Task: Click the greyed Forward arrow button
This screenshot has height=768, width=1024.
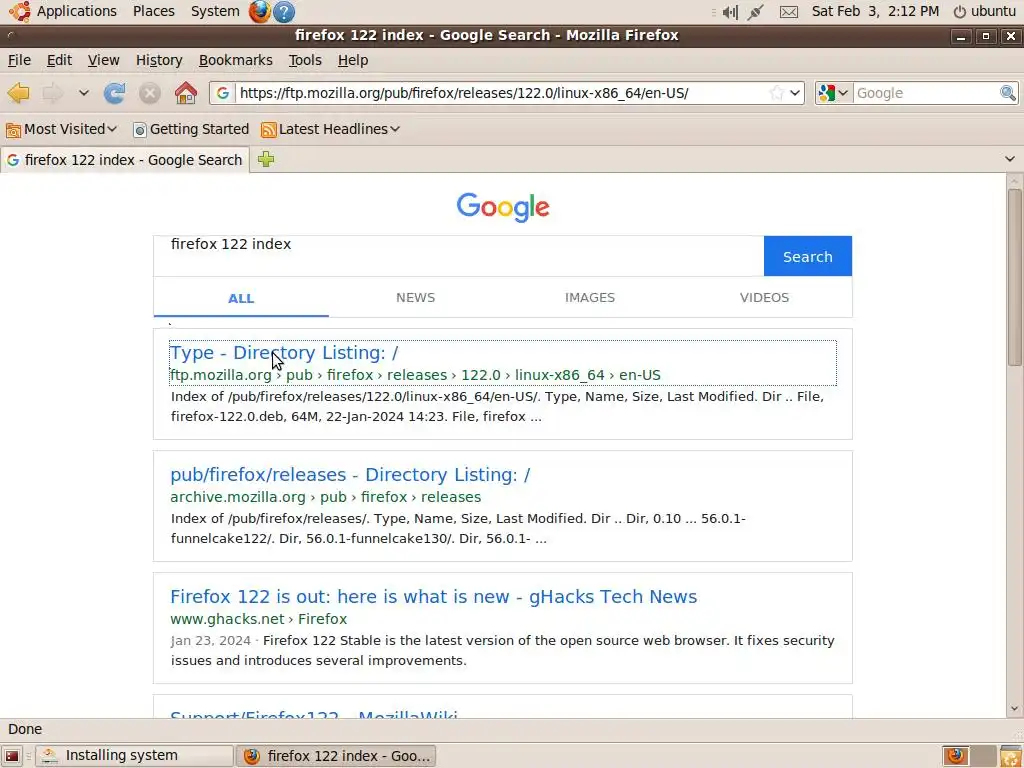Action: [x=52, y=93]
